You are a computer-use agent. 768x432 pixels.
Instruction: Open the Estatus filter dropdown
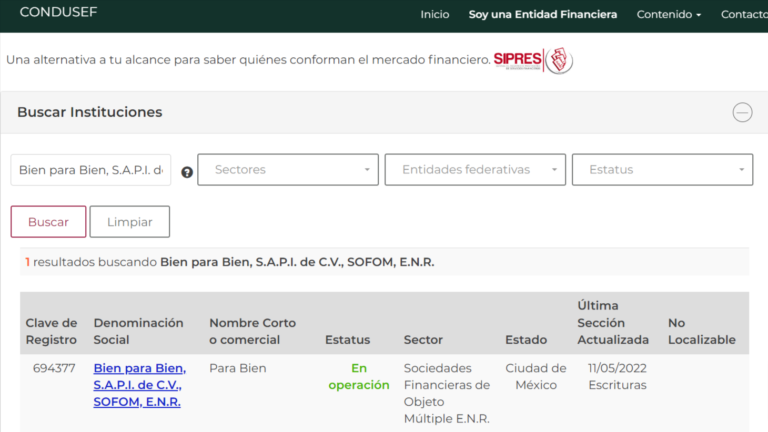click(662, 170)
